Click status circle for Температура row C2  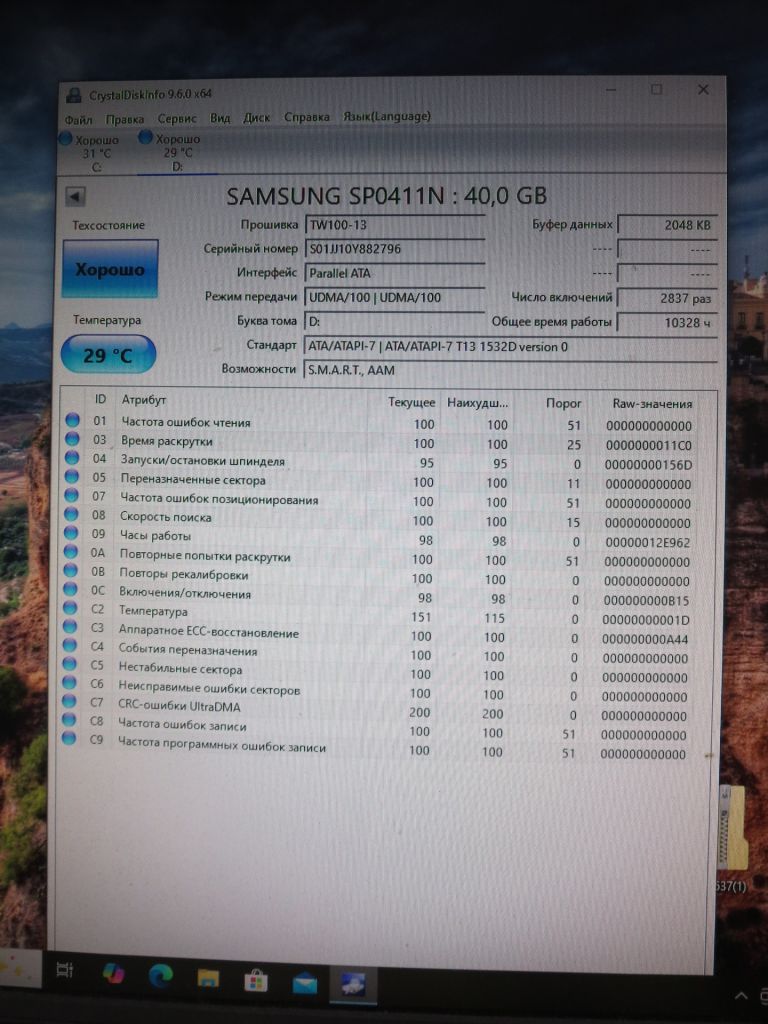[x=70, y=608]
